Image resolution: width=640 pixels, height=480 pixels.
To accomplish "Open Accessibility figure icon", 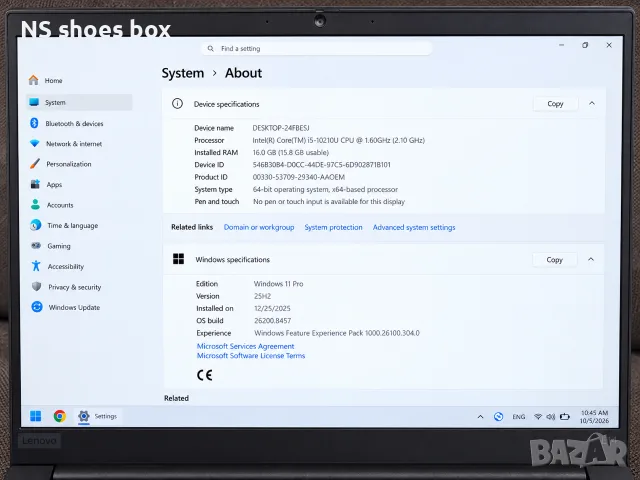I will pos(36,266).
